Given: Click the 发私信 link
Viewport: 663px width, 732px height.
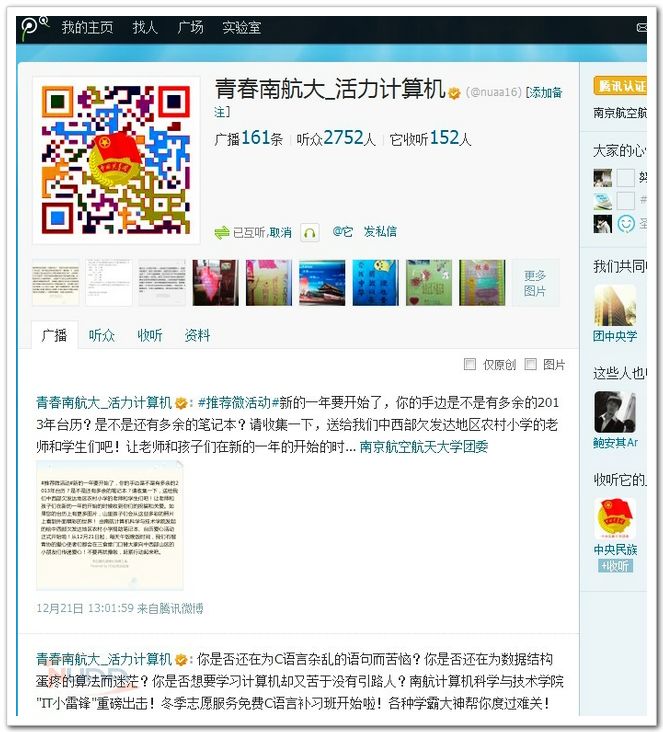Looking at the screenshot, I should click(x=380, y=232).
